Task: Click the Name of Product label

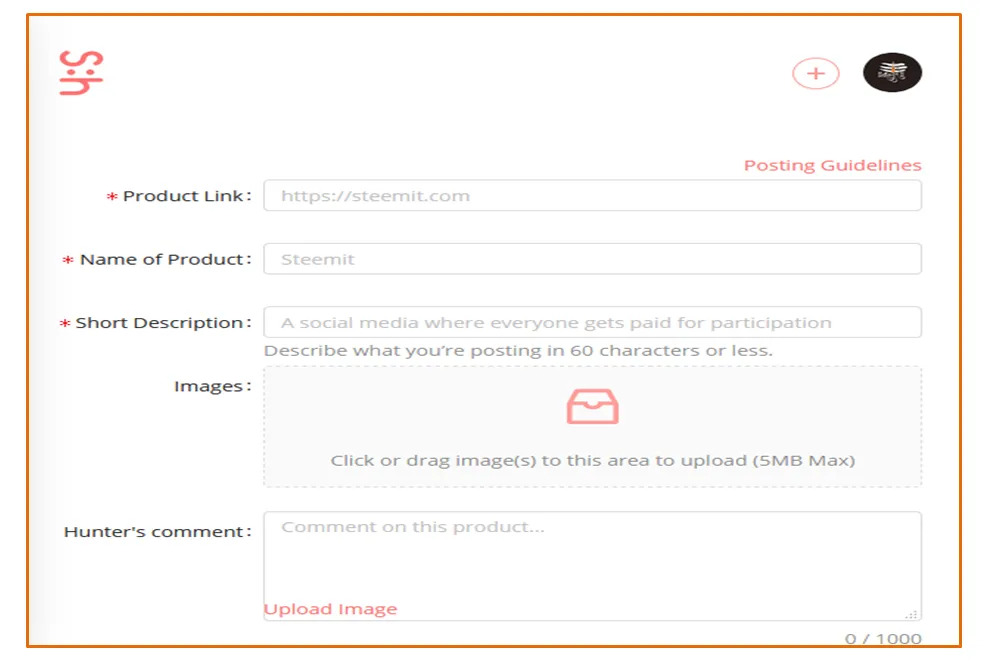Action: [163, 259]
